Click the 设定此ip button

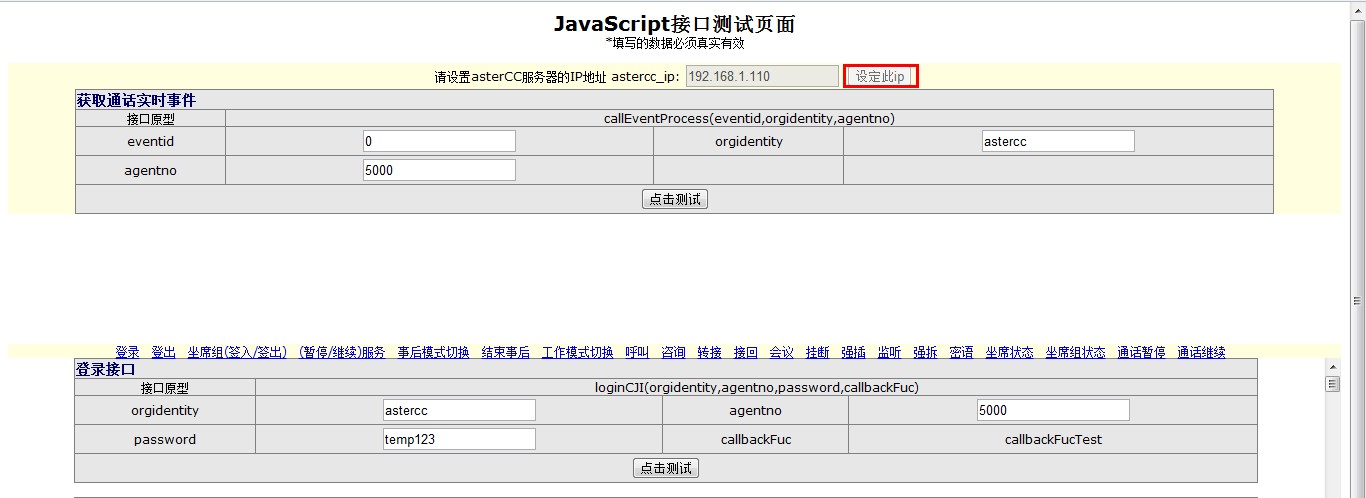(880, 77)
